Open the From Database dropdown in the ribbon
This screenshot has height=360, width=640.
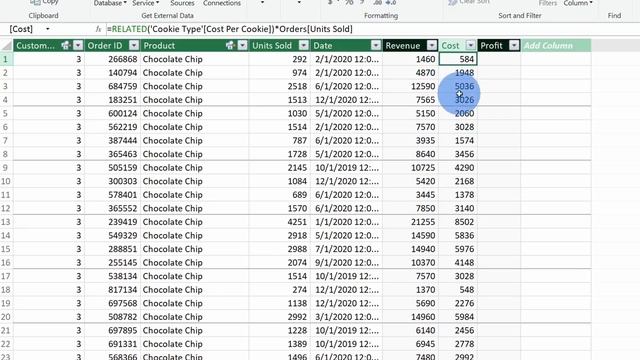pyautogui.click(x=110, y=3)
